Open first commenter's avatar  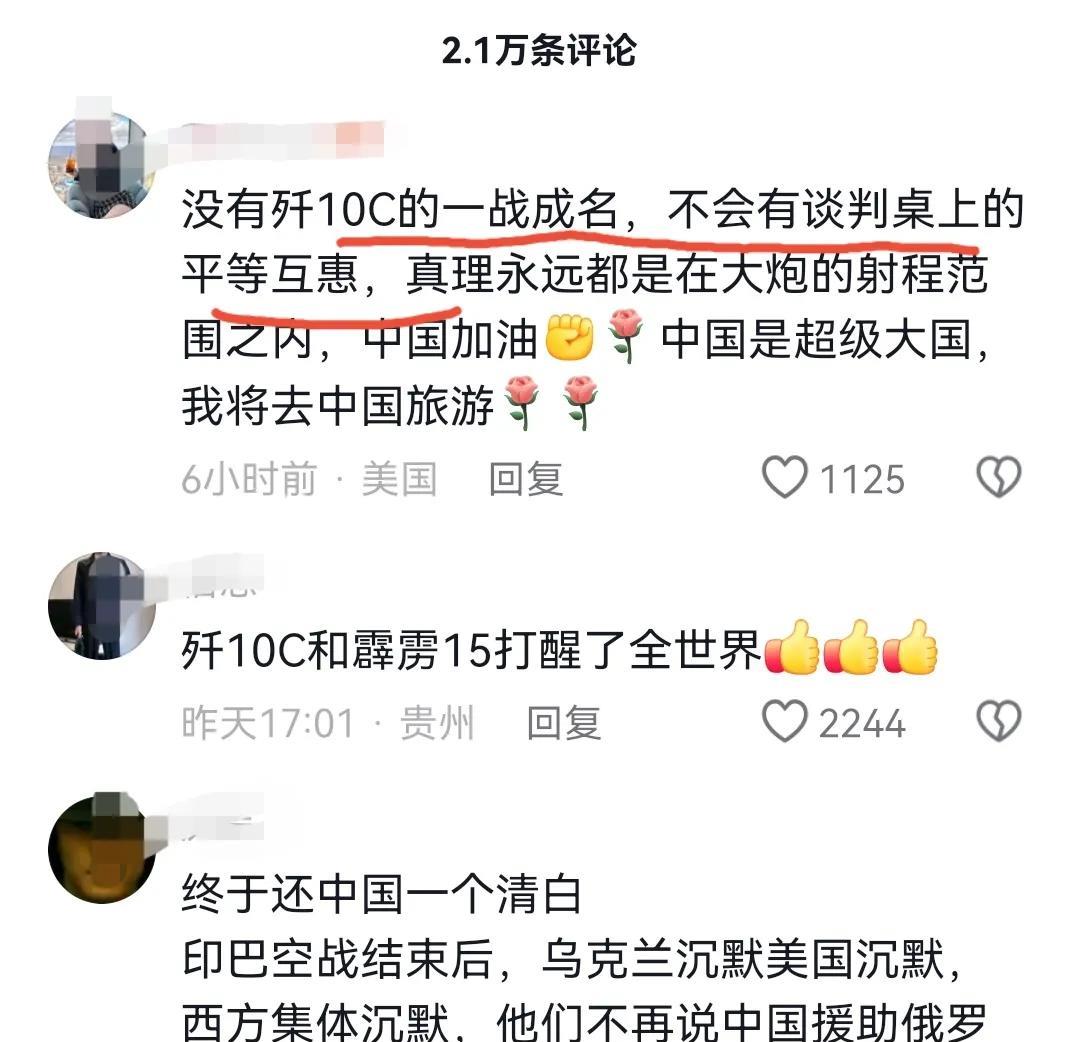[102, 165]
